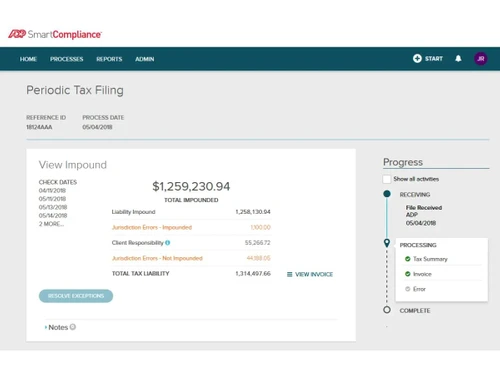This screenshot has width=500, height=375.
Task: Click the green check beside Invoice
Action: (407, 274)
